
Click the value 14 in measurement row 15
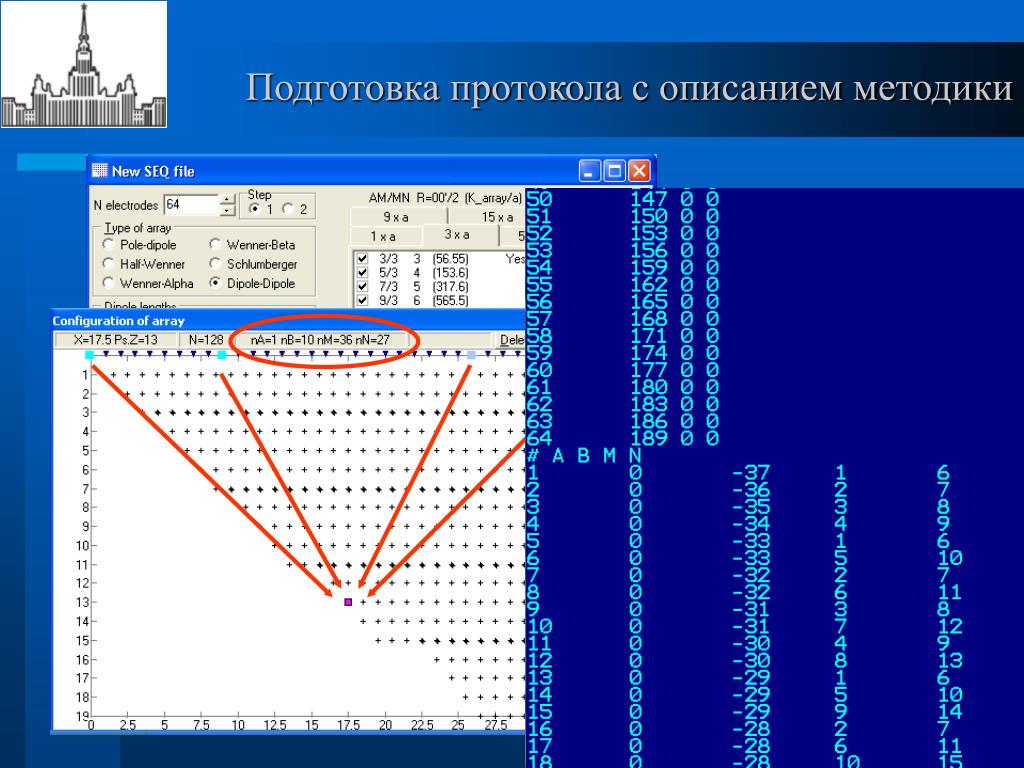pyautogui.click(x=950, y=711)
